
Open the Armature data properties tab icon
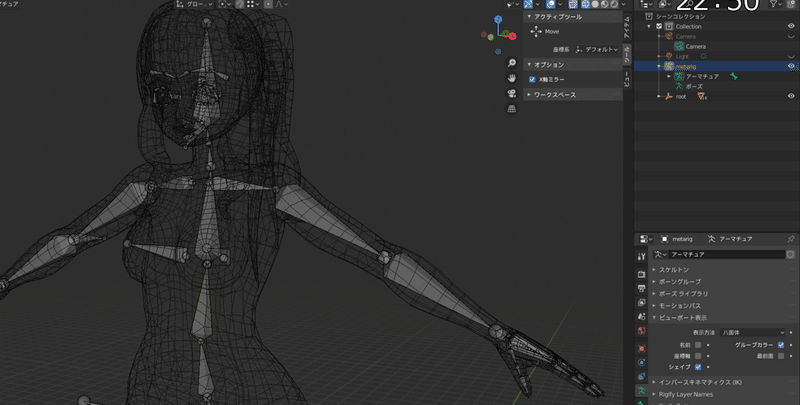point(642,391)
